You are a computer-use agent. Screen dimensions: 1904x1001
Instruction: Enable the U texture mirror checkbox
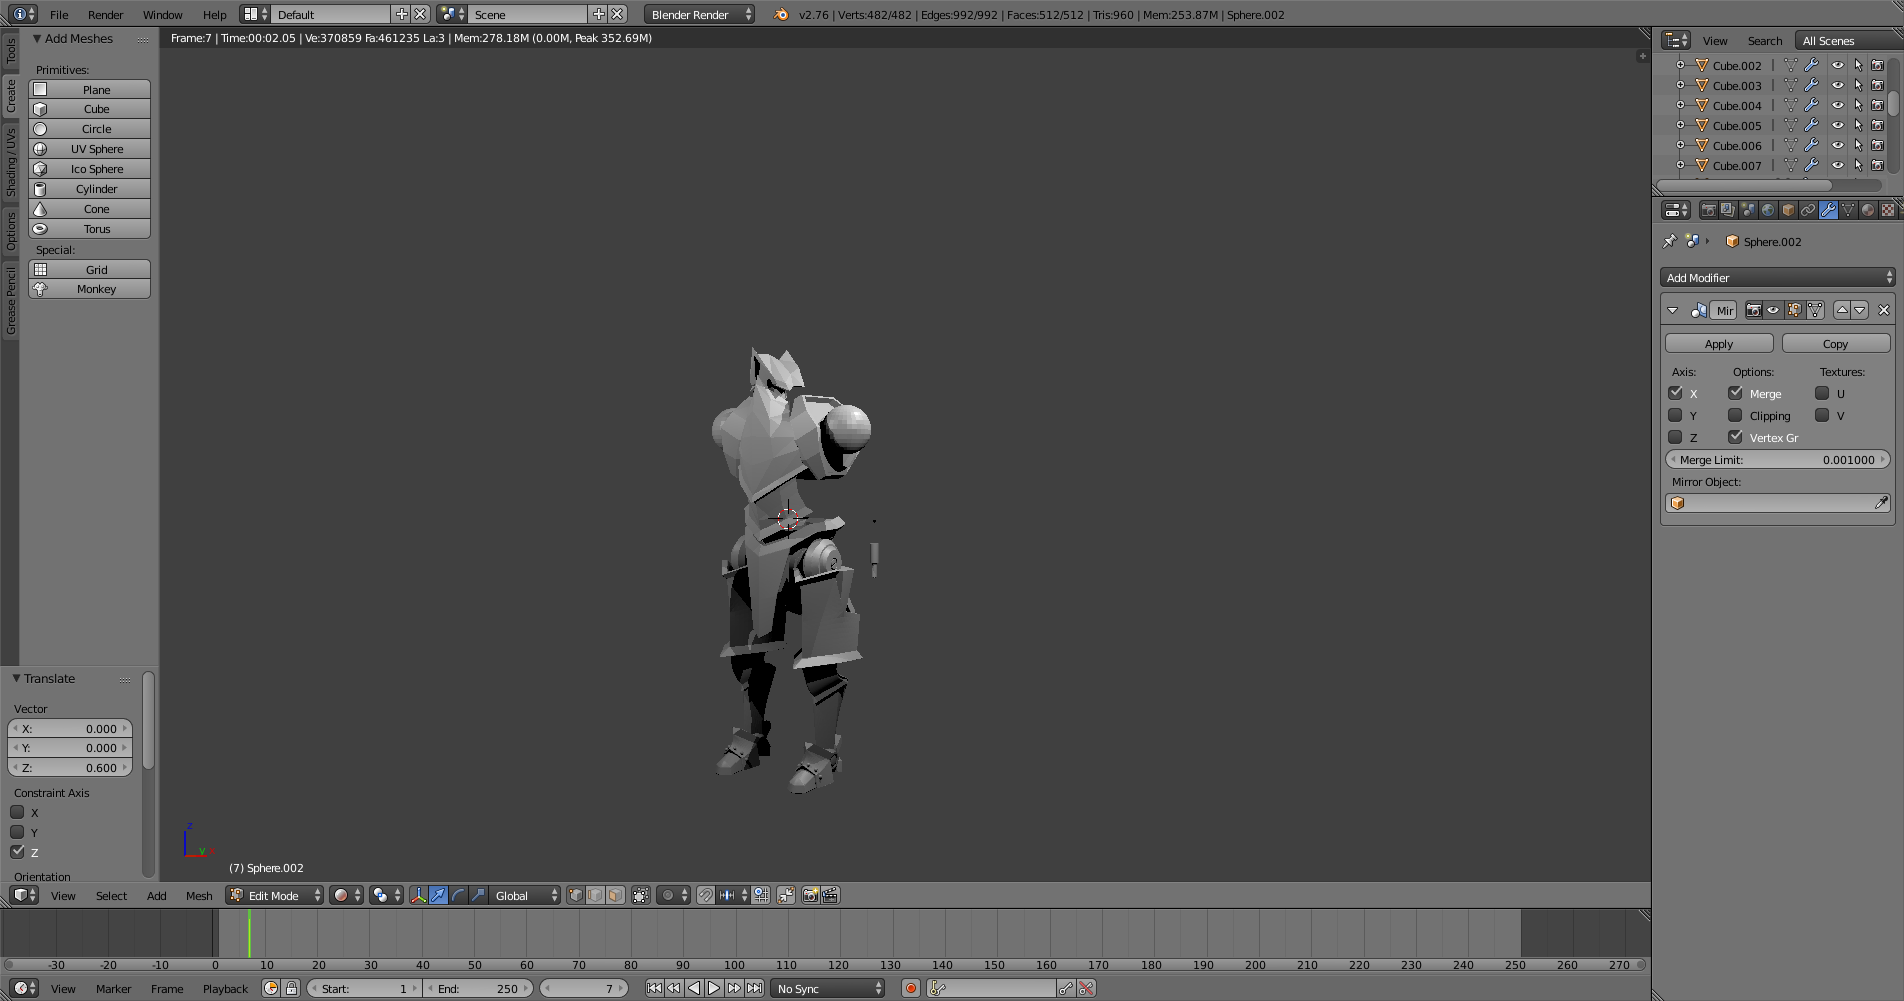1822,393
